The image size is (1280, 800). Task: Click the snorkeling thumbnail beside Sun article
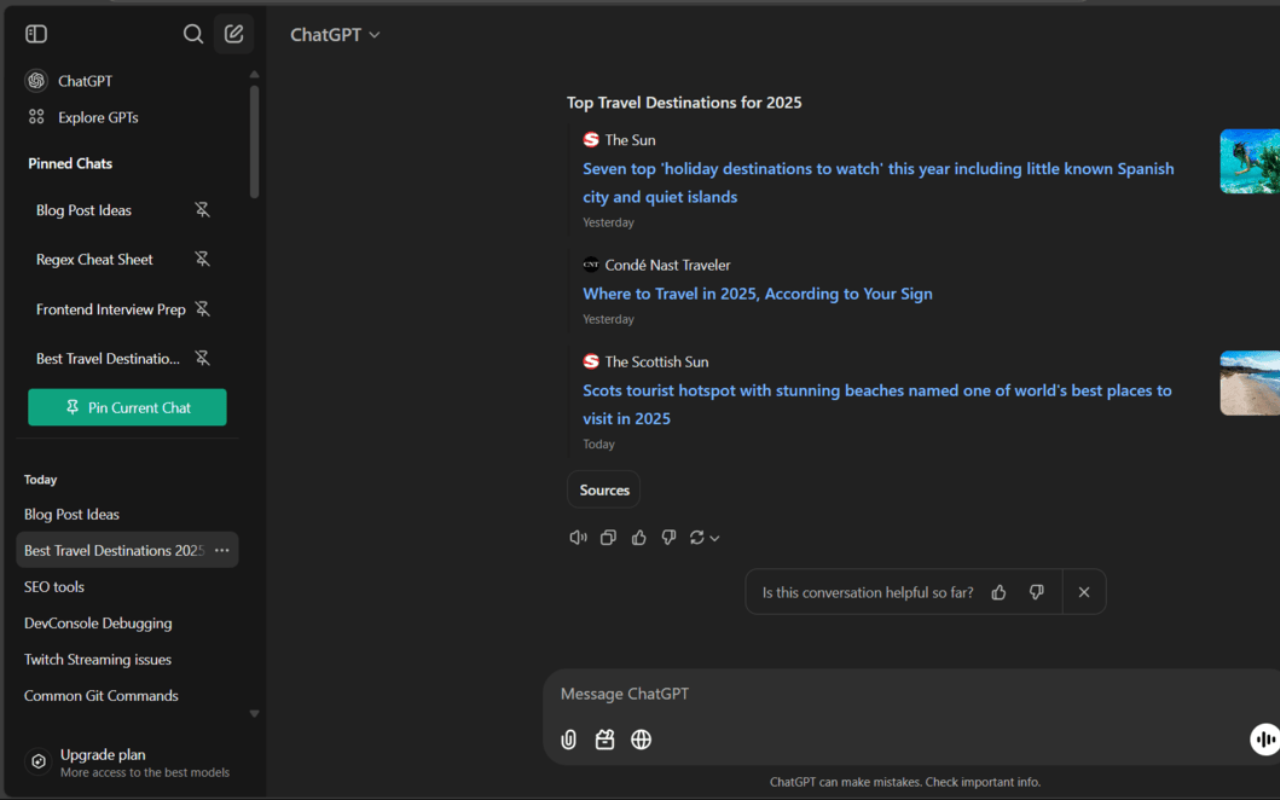point(1250,161)
